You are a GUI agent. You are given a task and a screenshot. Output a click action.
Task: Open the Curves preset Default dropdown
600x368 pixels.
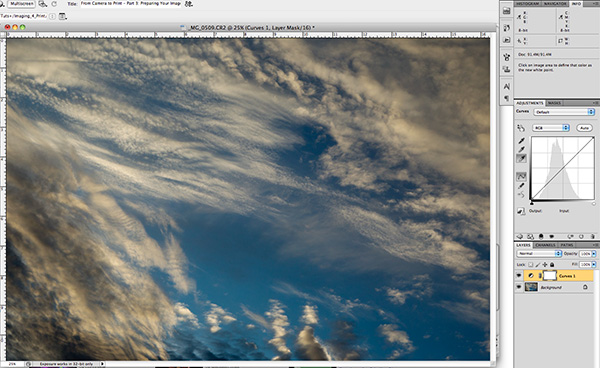(x=564, y=112)
